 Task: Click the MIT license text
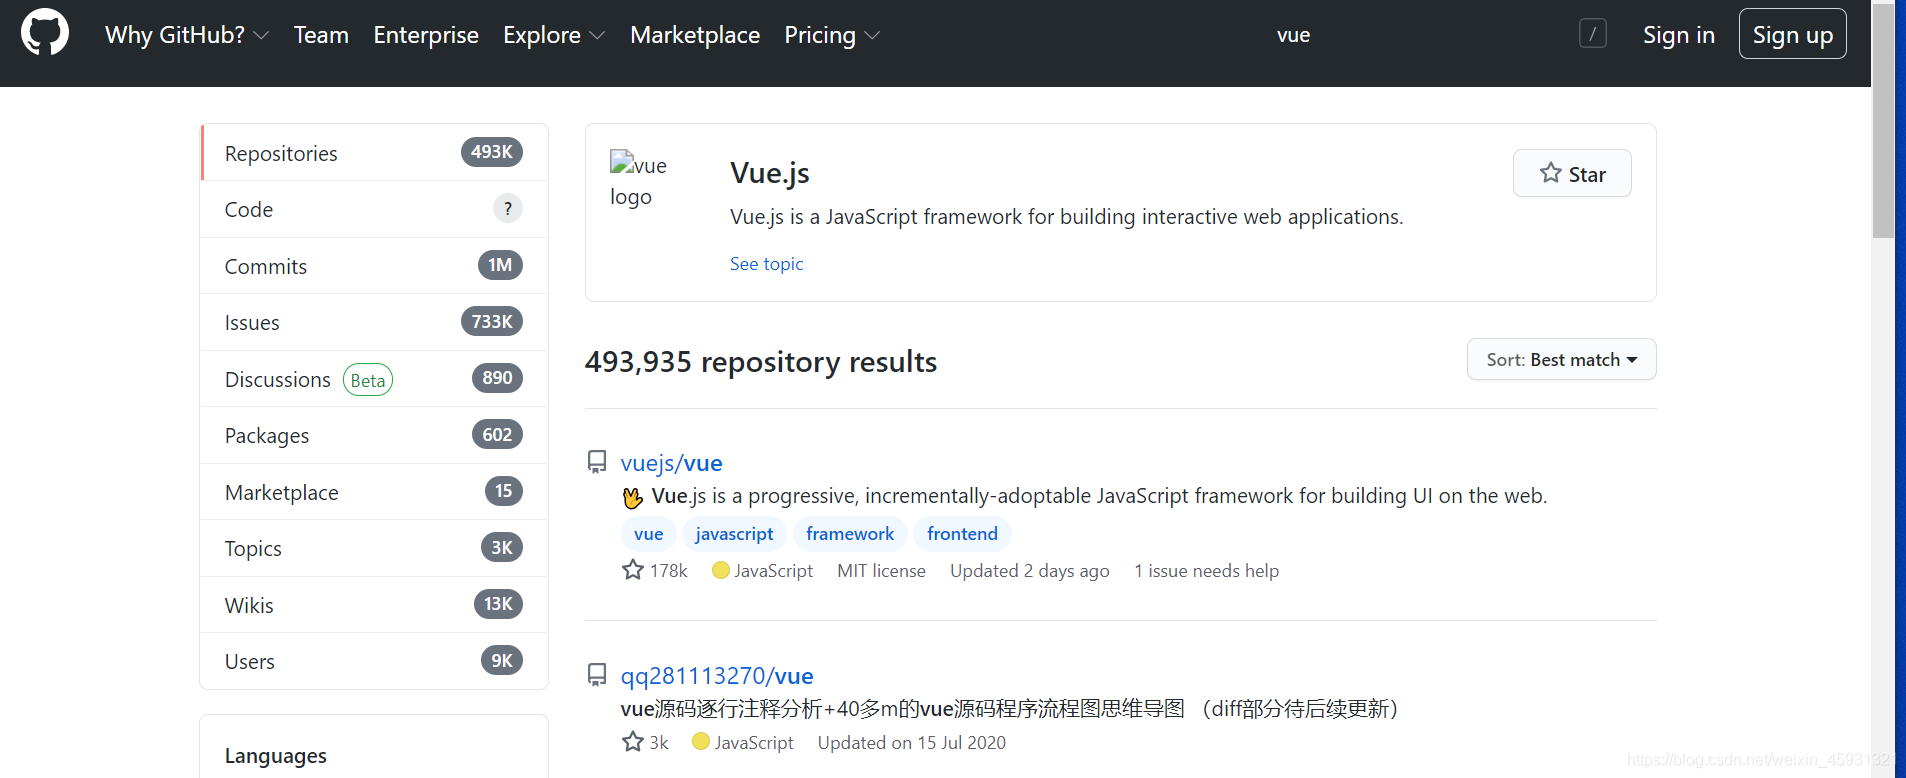coord(881,571)
